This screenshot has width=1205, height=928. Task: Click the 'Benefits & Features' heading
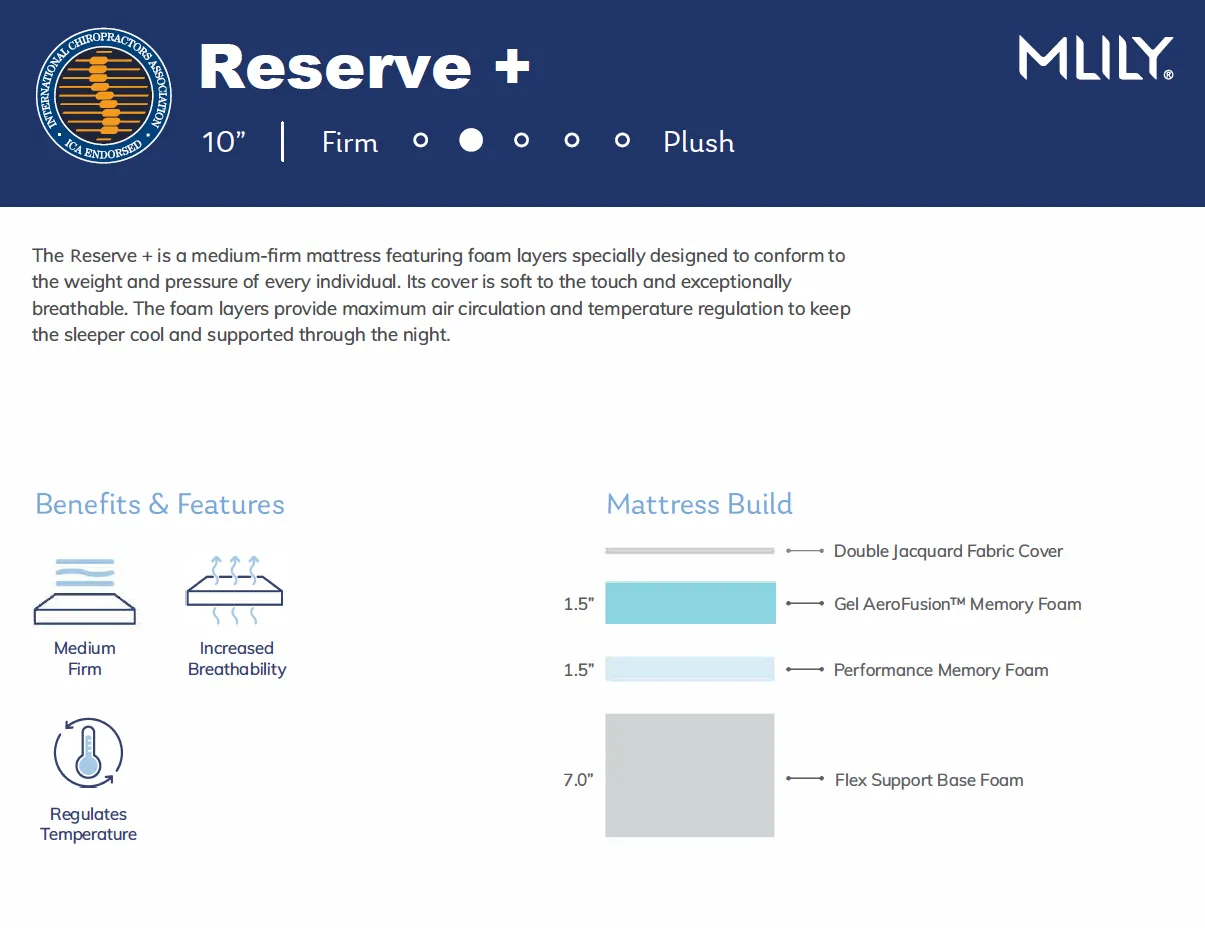(160, 504)
